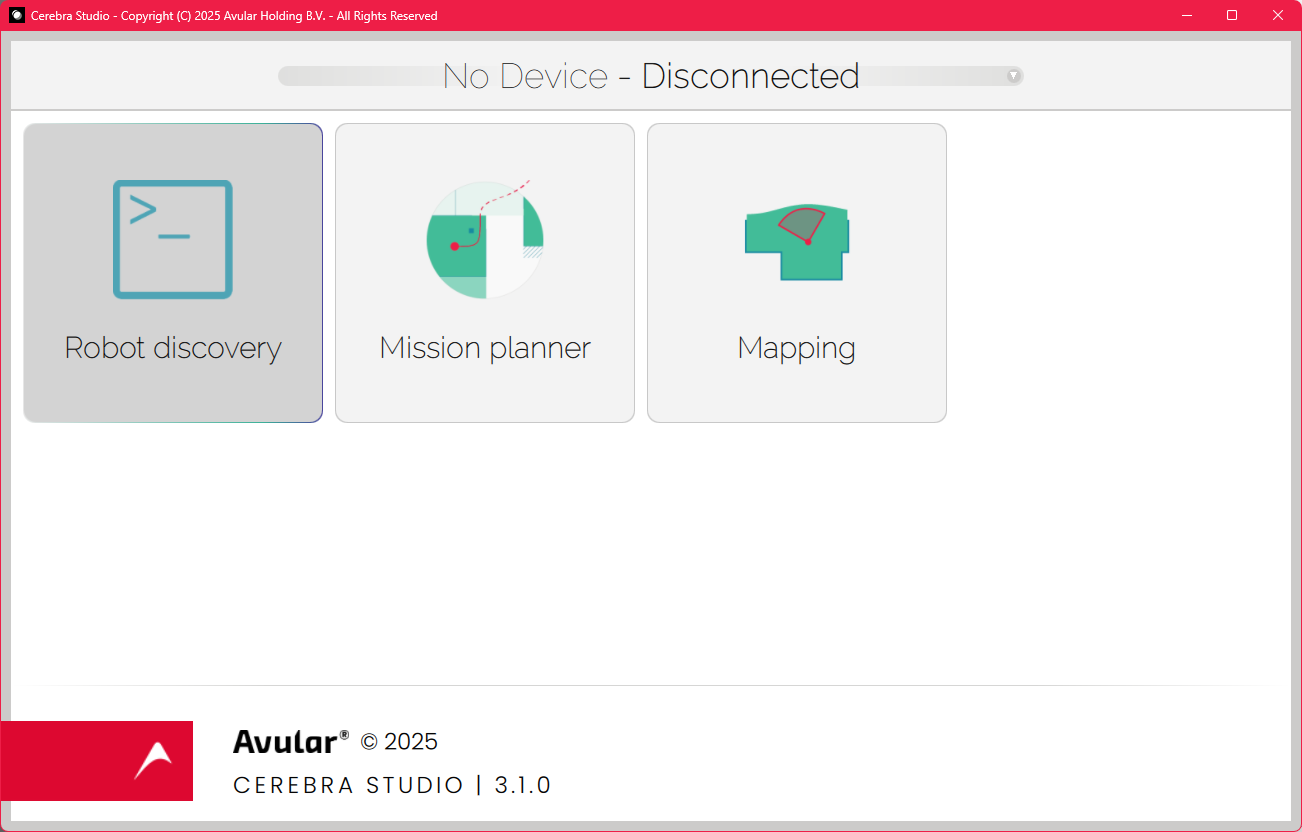Click the Mapping sensor cone icon

(797, 243)
